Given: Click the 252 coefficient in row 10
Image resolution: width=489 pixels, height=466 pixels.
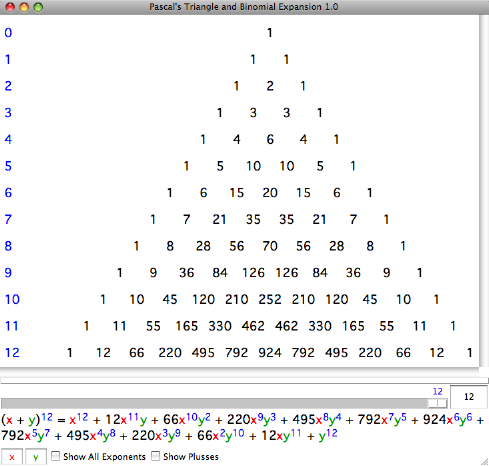Looking at the screenshot, I should (270, 299).
